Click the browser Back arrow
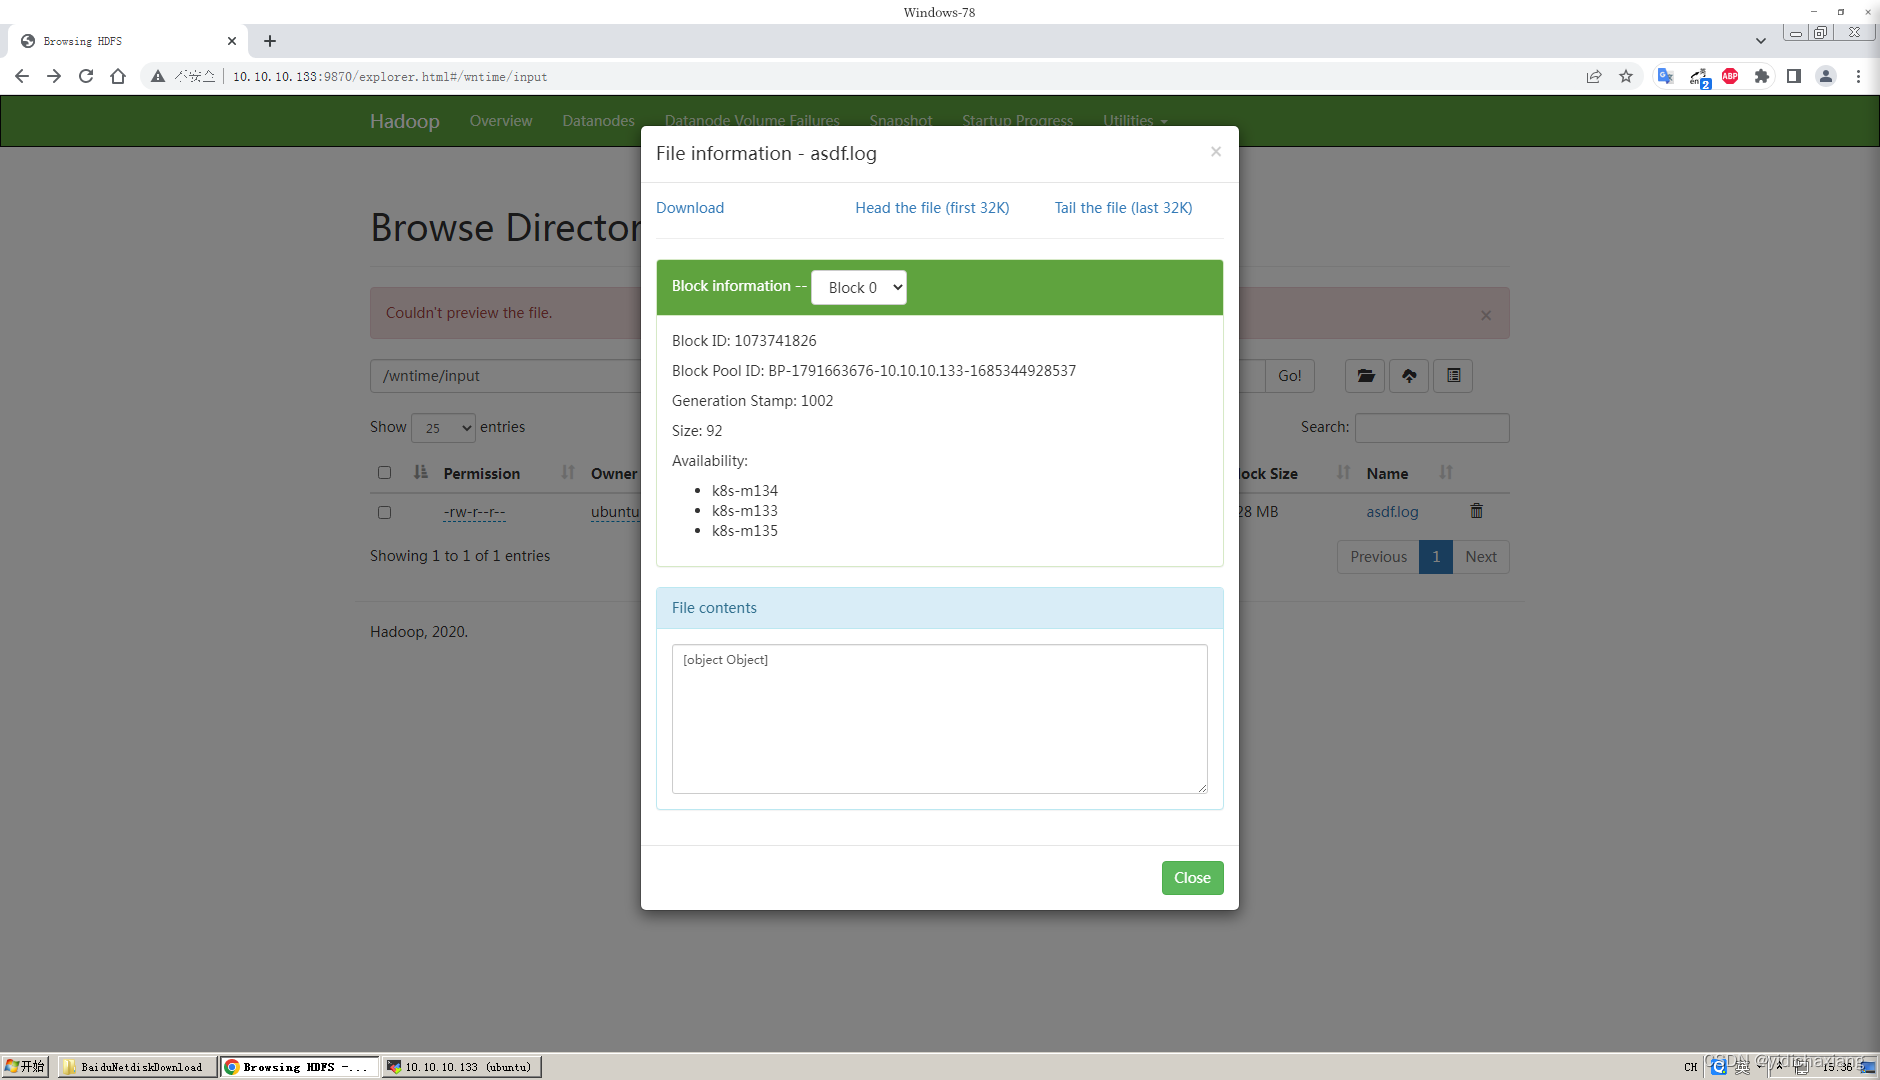 click(x=22, y=76)
